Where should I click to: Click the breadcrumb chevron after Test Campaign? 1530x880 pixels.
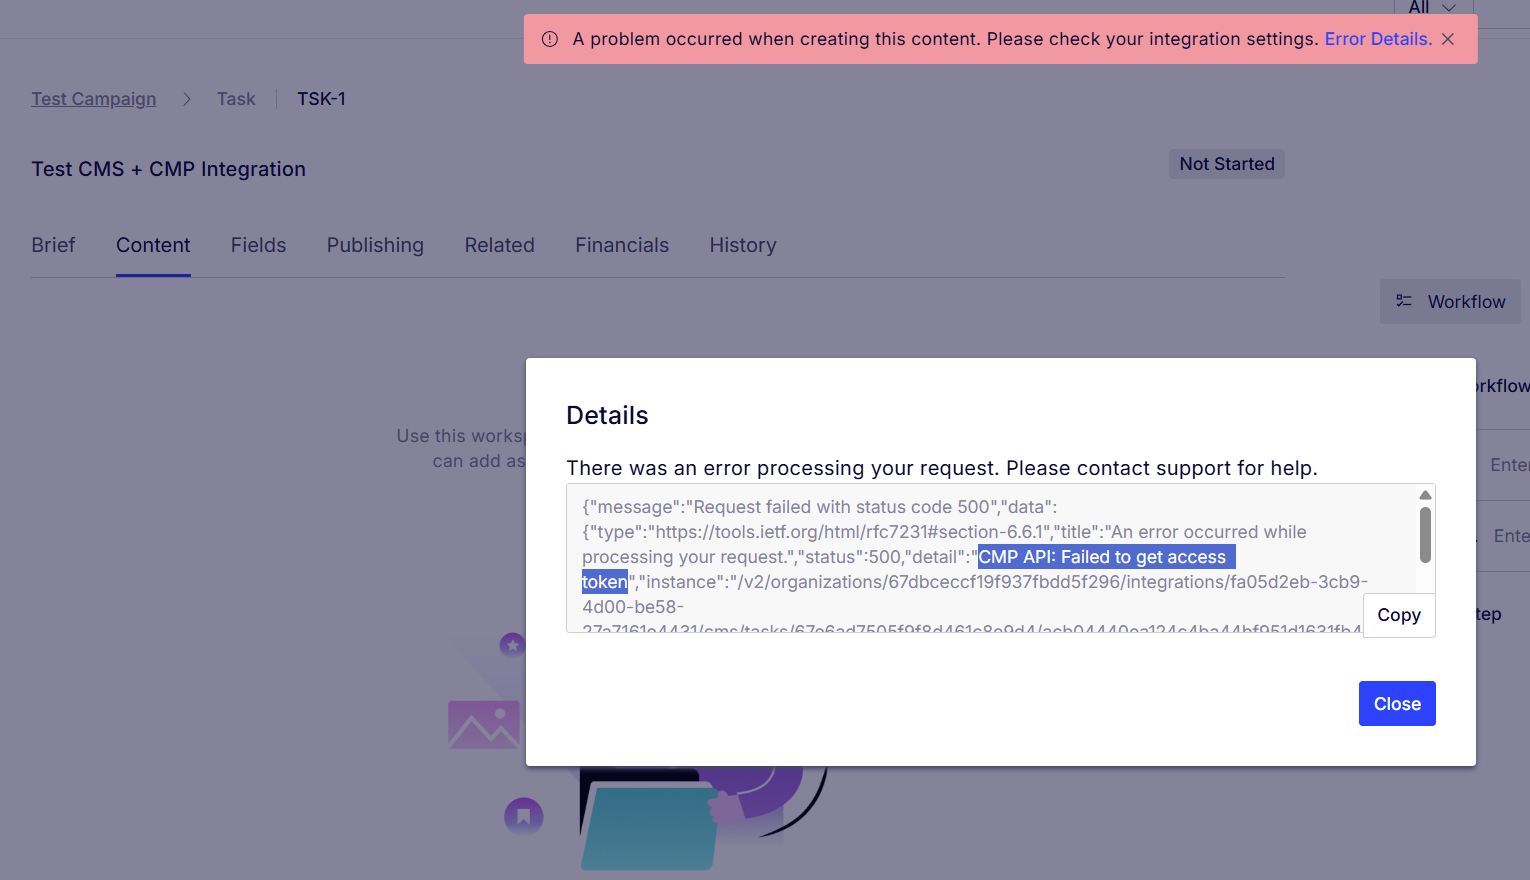187,99
